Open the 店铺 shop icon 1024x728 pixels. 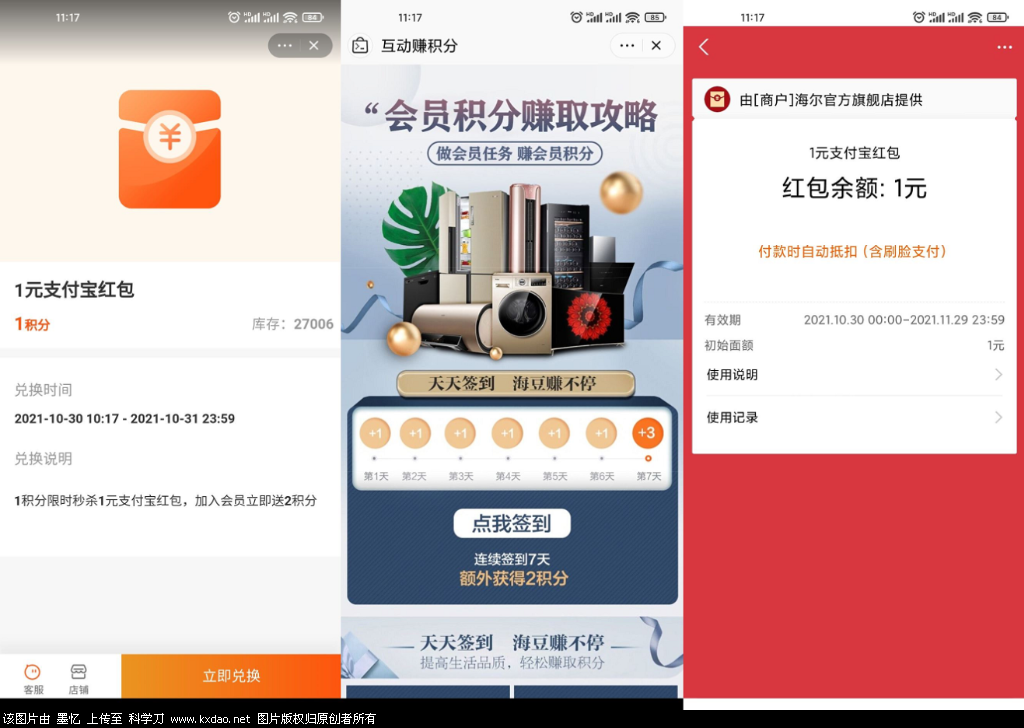78,679
